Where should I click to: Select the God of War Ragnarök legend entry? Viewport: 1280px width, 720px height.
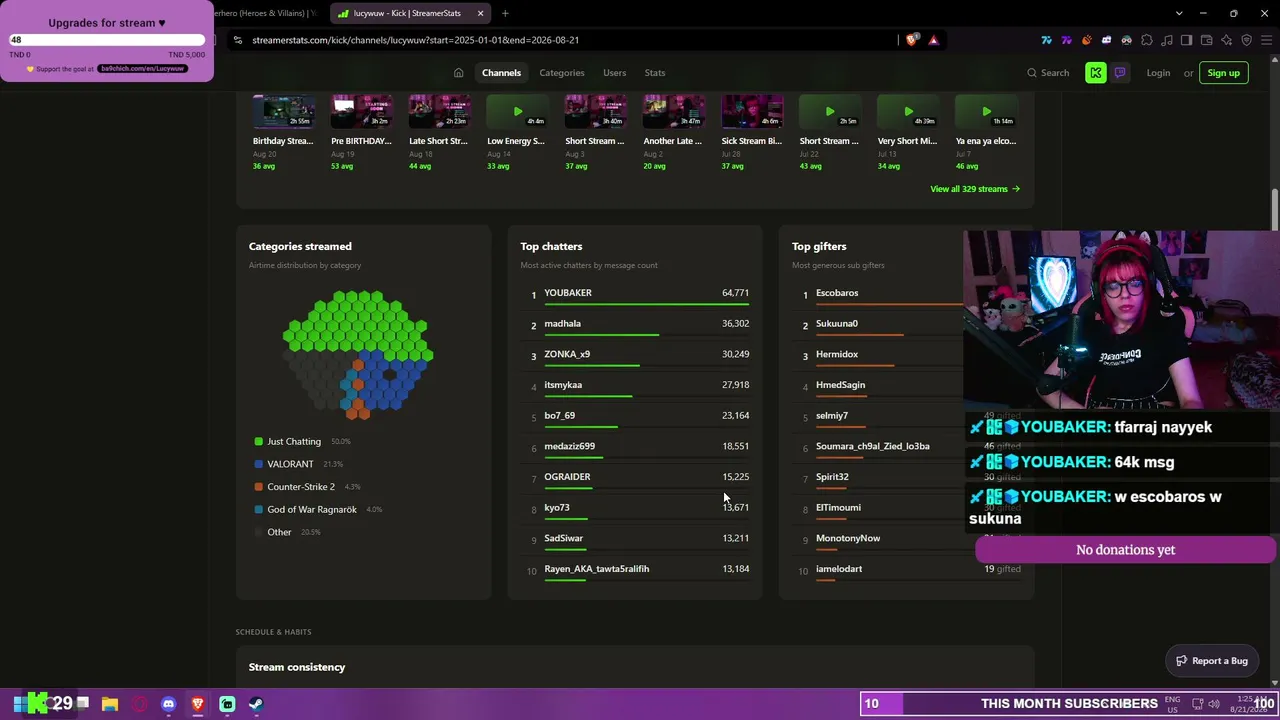(318, 510)
